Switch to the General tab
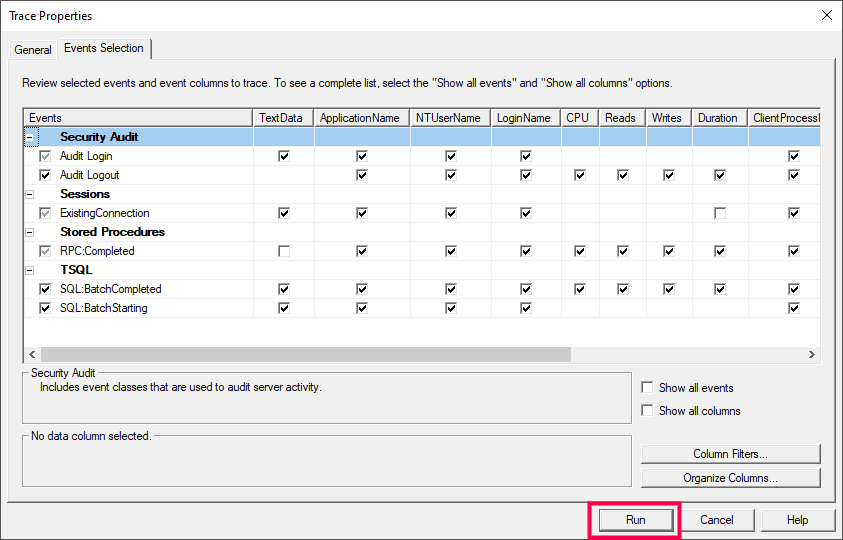This screenshot has width=843, height=540. click(x=33, y=49)
